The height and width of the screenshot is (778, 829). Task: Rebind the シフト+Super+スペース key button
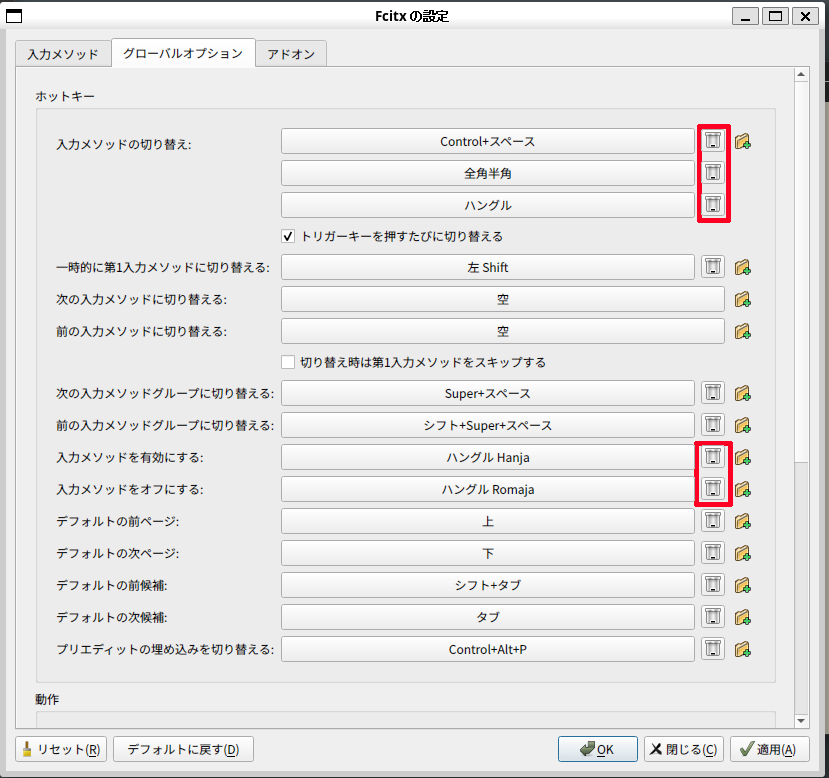487,425
